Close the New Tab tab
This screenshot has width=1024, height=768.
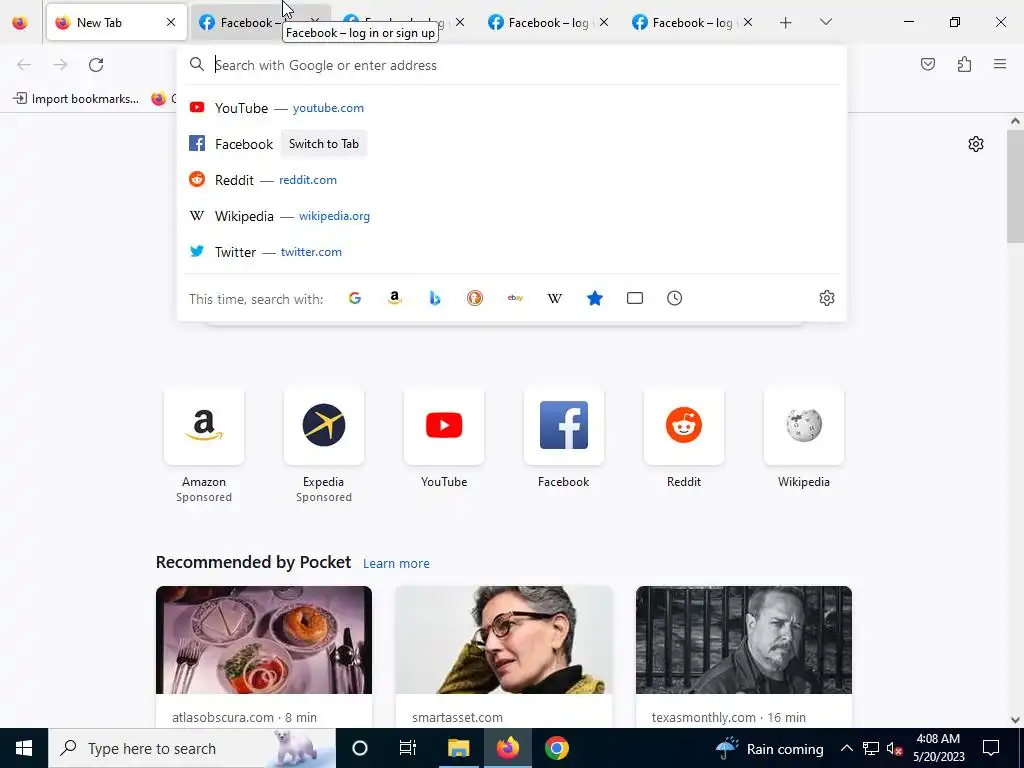(171, 22)
